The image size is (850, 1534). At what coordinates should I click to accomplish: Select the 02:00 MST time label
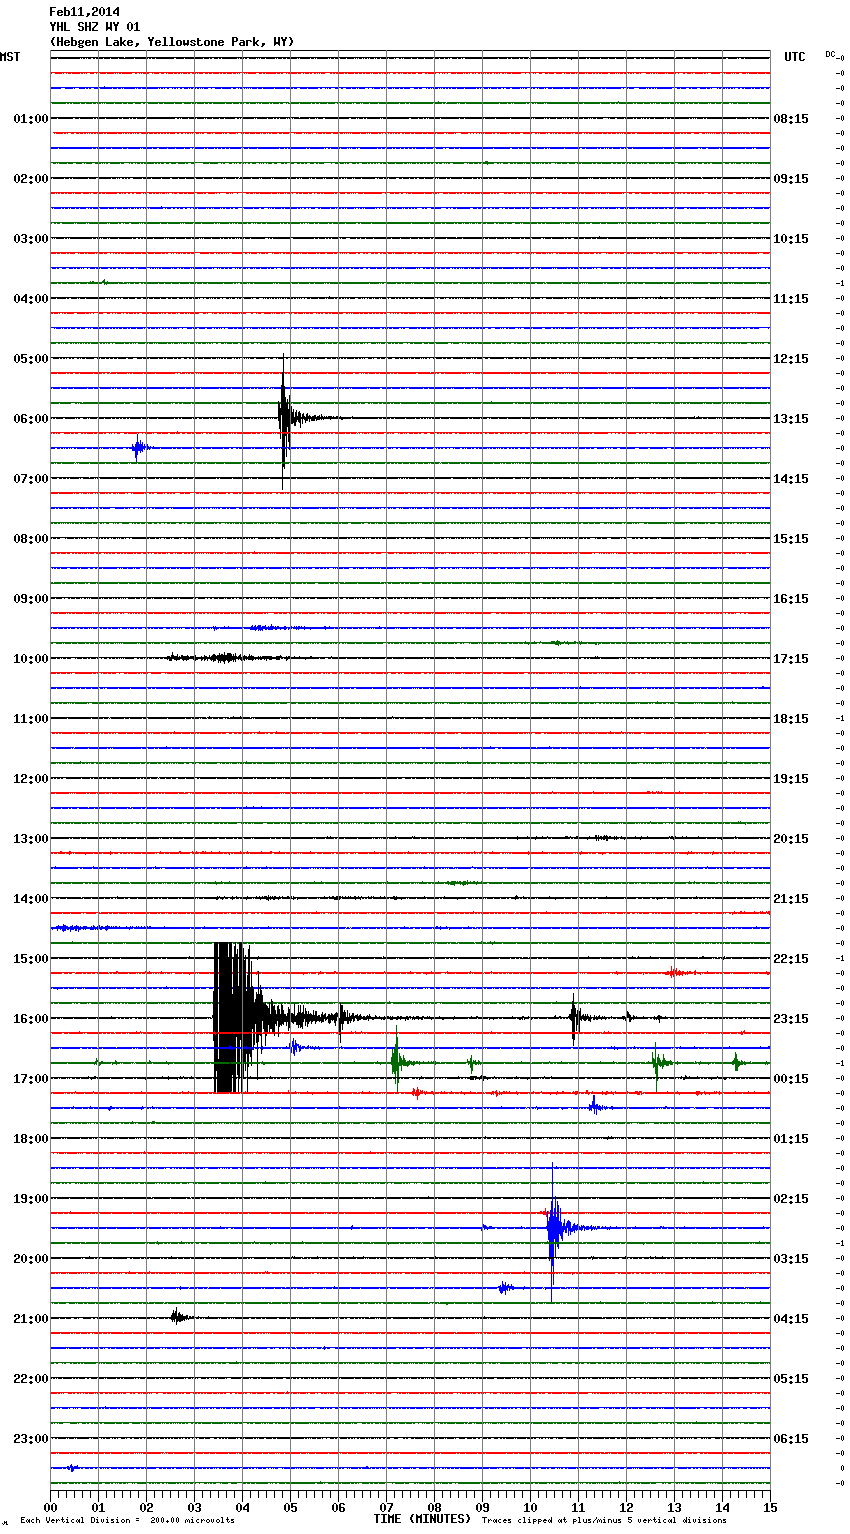coord(30,179)
